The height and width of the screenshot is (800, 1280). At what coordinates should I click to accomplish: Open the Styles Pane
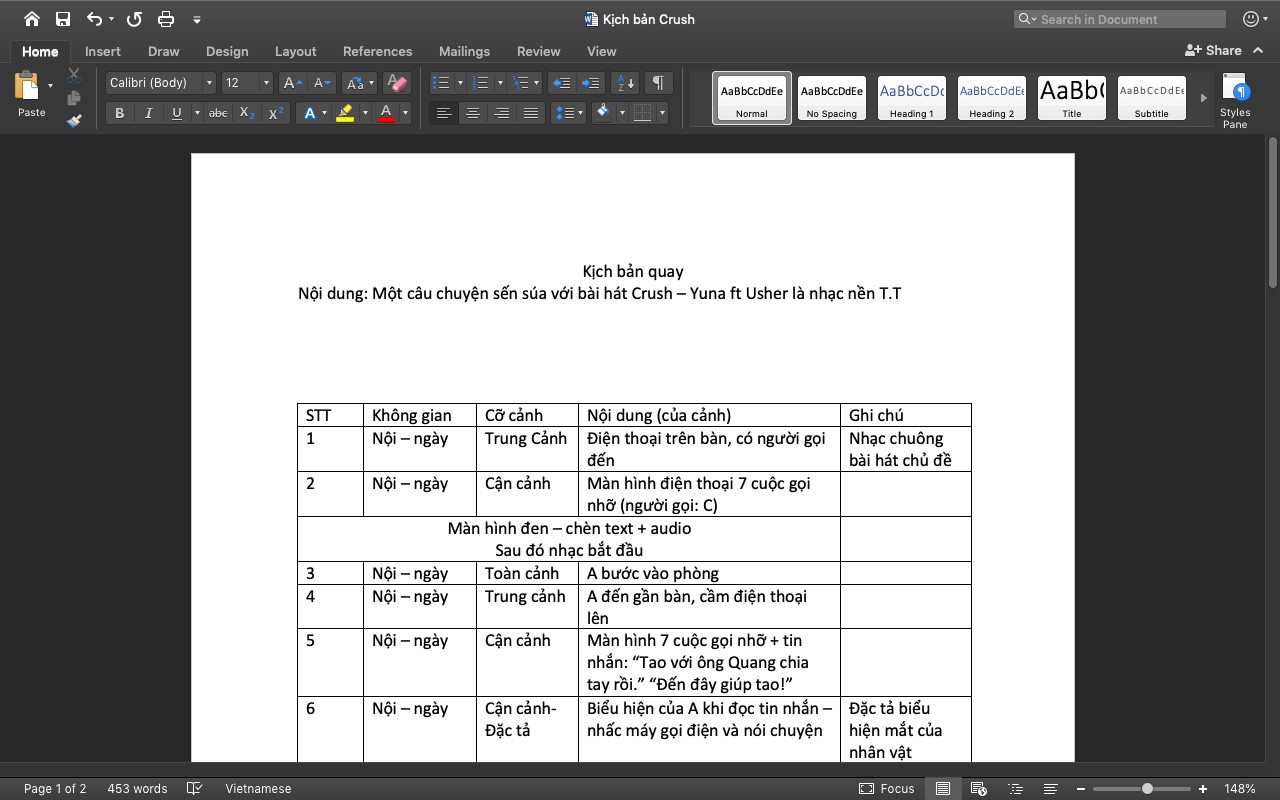click(1235, 99)
